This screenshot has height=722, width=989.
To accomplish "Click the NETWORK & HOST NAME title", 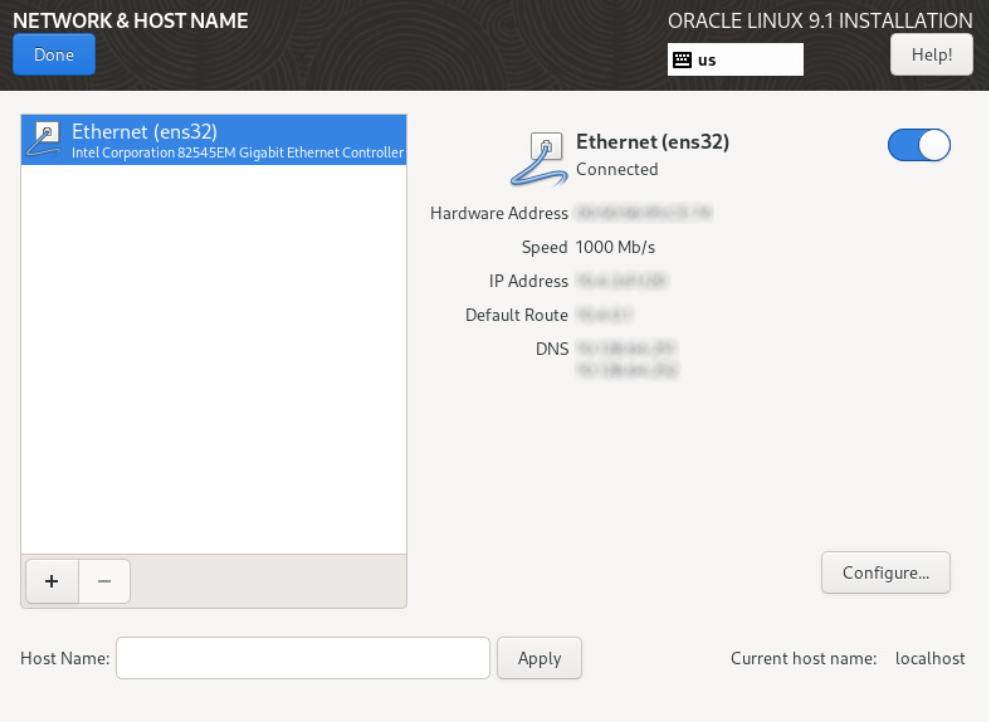I will (x=130, y=20).
